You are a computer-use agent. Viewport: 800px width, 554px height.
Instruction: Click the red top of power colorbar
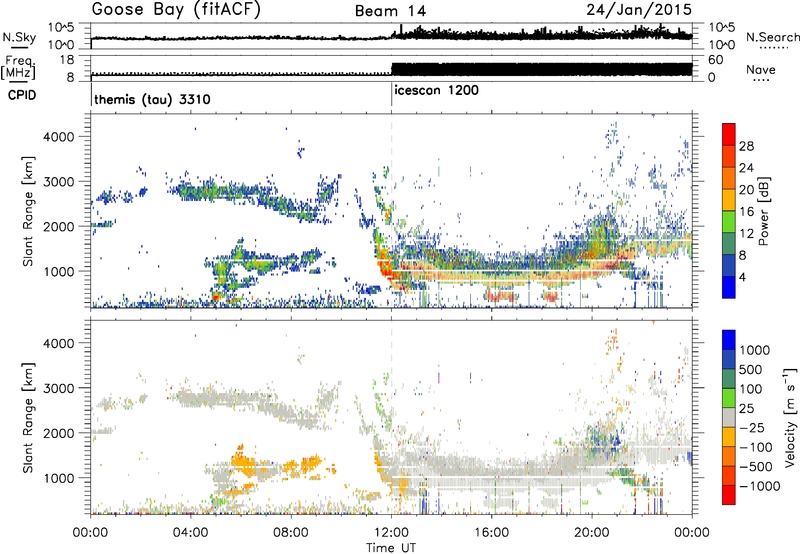tap(729, 135)
